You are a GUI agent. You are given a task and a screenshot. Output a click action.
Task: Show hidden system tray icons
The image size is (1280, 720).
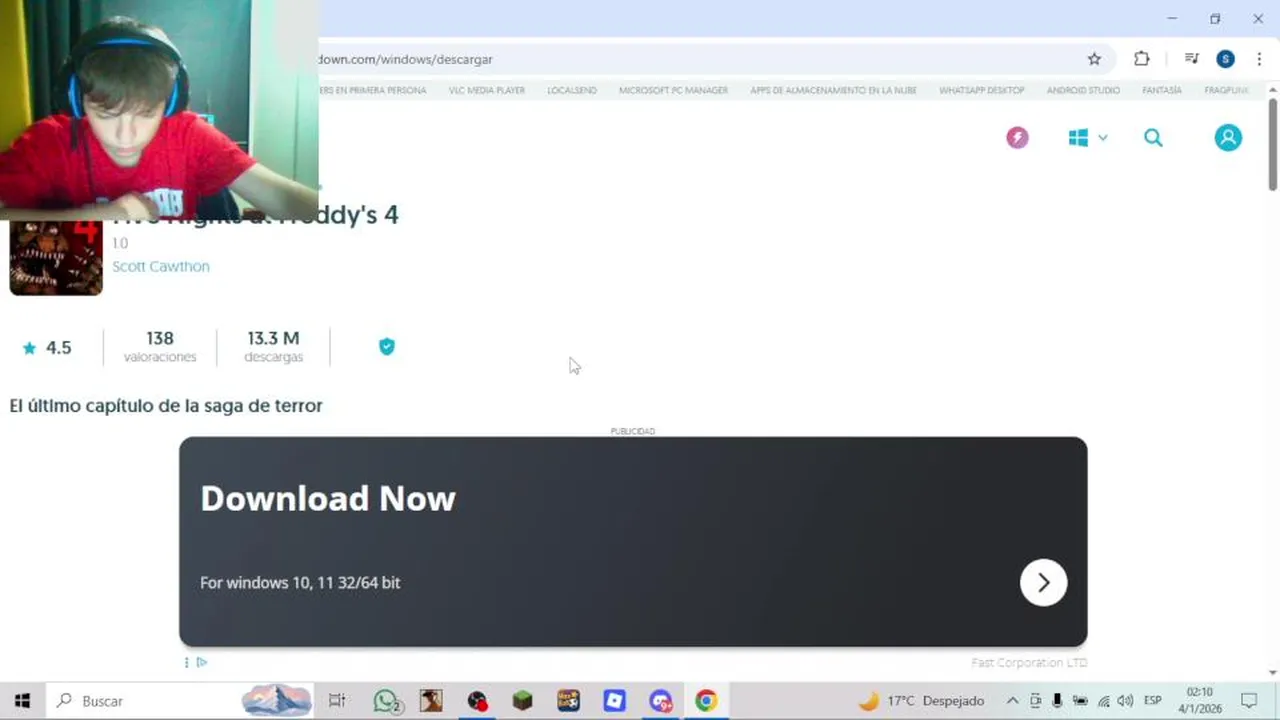tap(1012, 701)
